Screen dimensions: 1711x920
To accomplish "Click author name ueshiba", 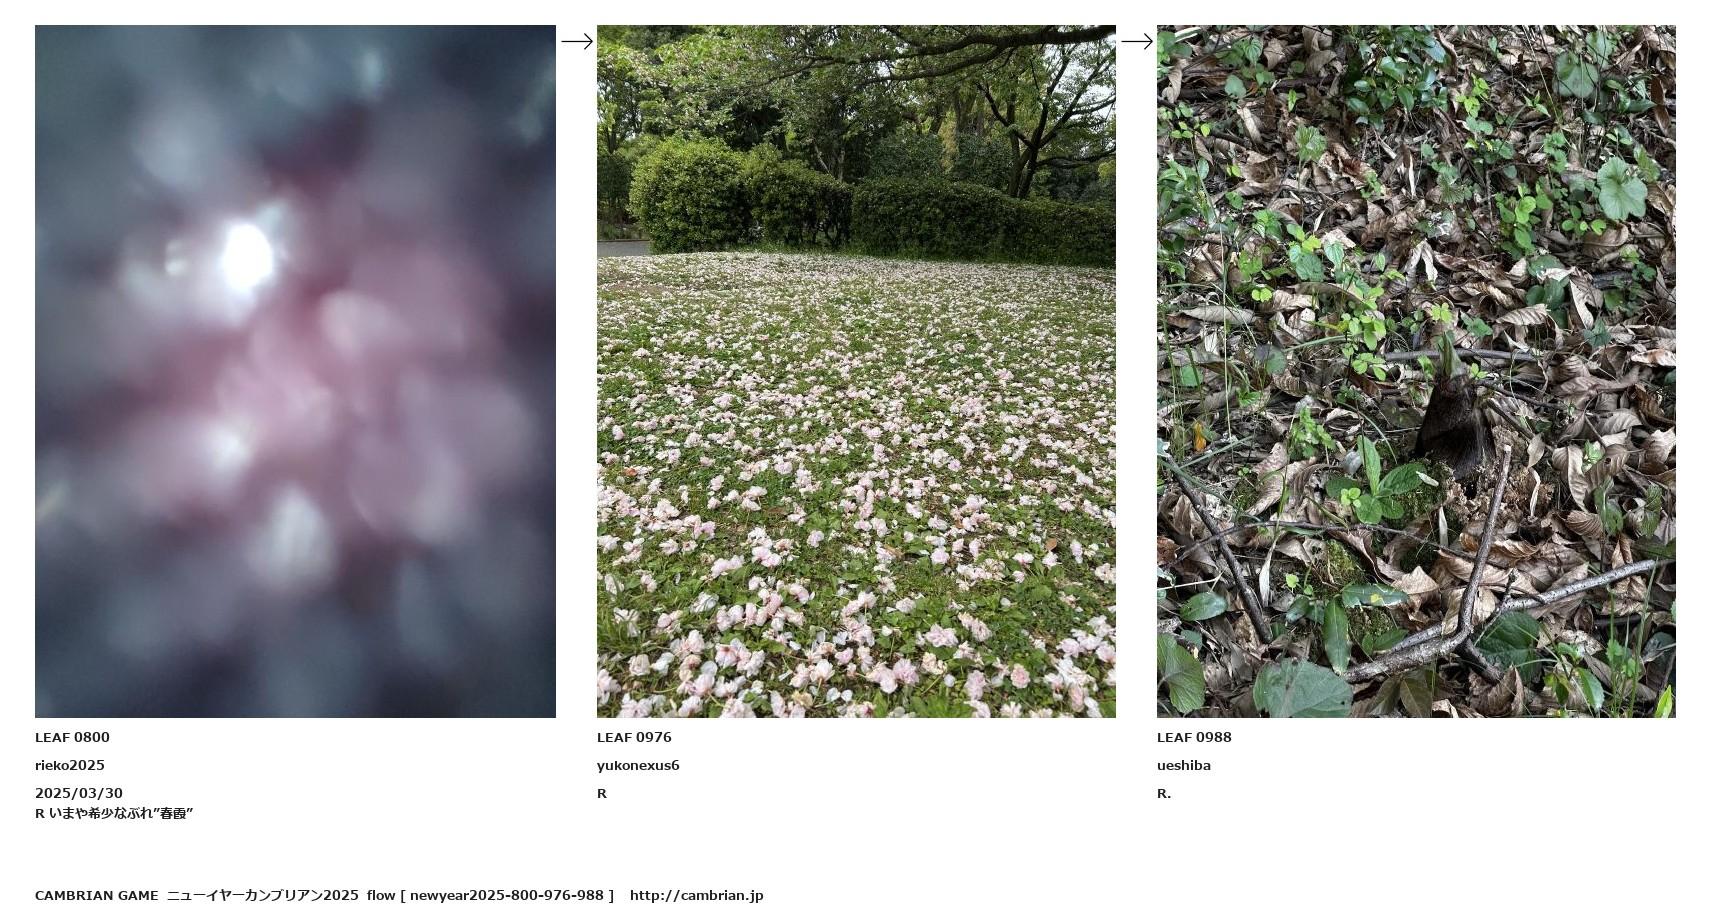I will (x=1184, y=765).
